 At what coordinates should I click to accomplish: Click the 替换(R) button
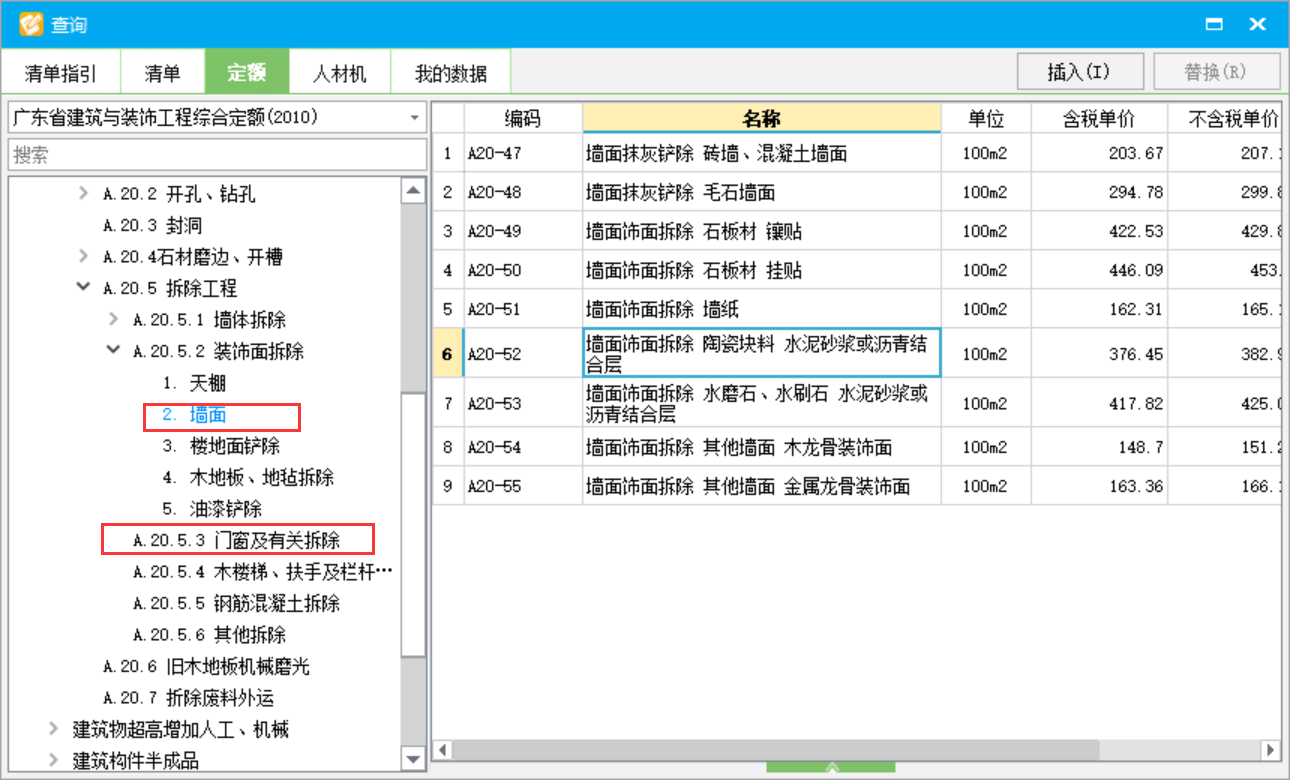pos(1216,72)
